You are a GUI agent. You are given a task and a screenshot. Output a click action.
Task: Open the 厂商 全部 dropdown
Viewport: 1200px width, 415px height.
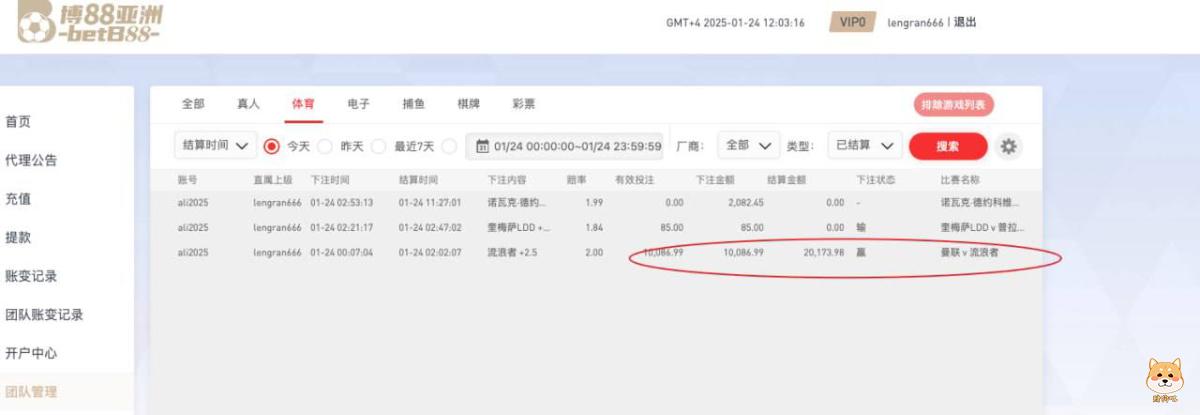[749, 146]
